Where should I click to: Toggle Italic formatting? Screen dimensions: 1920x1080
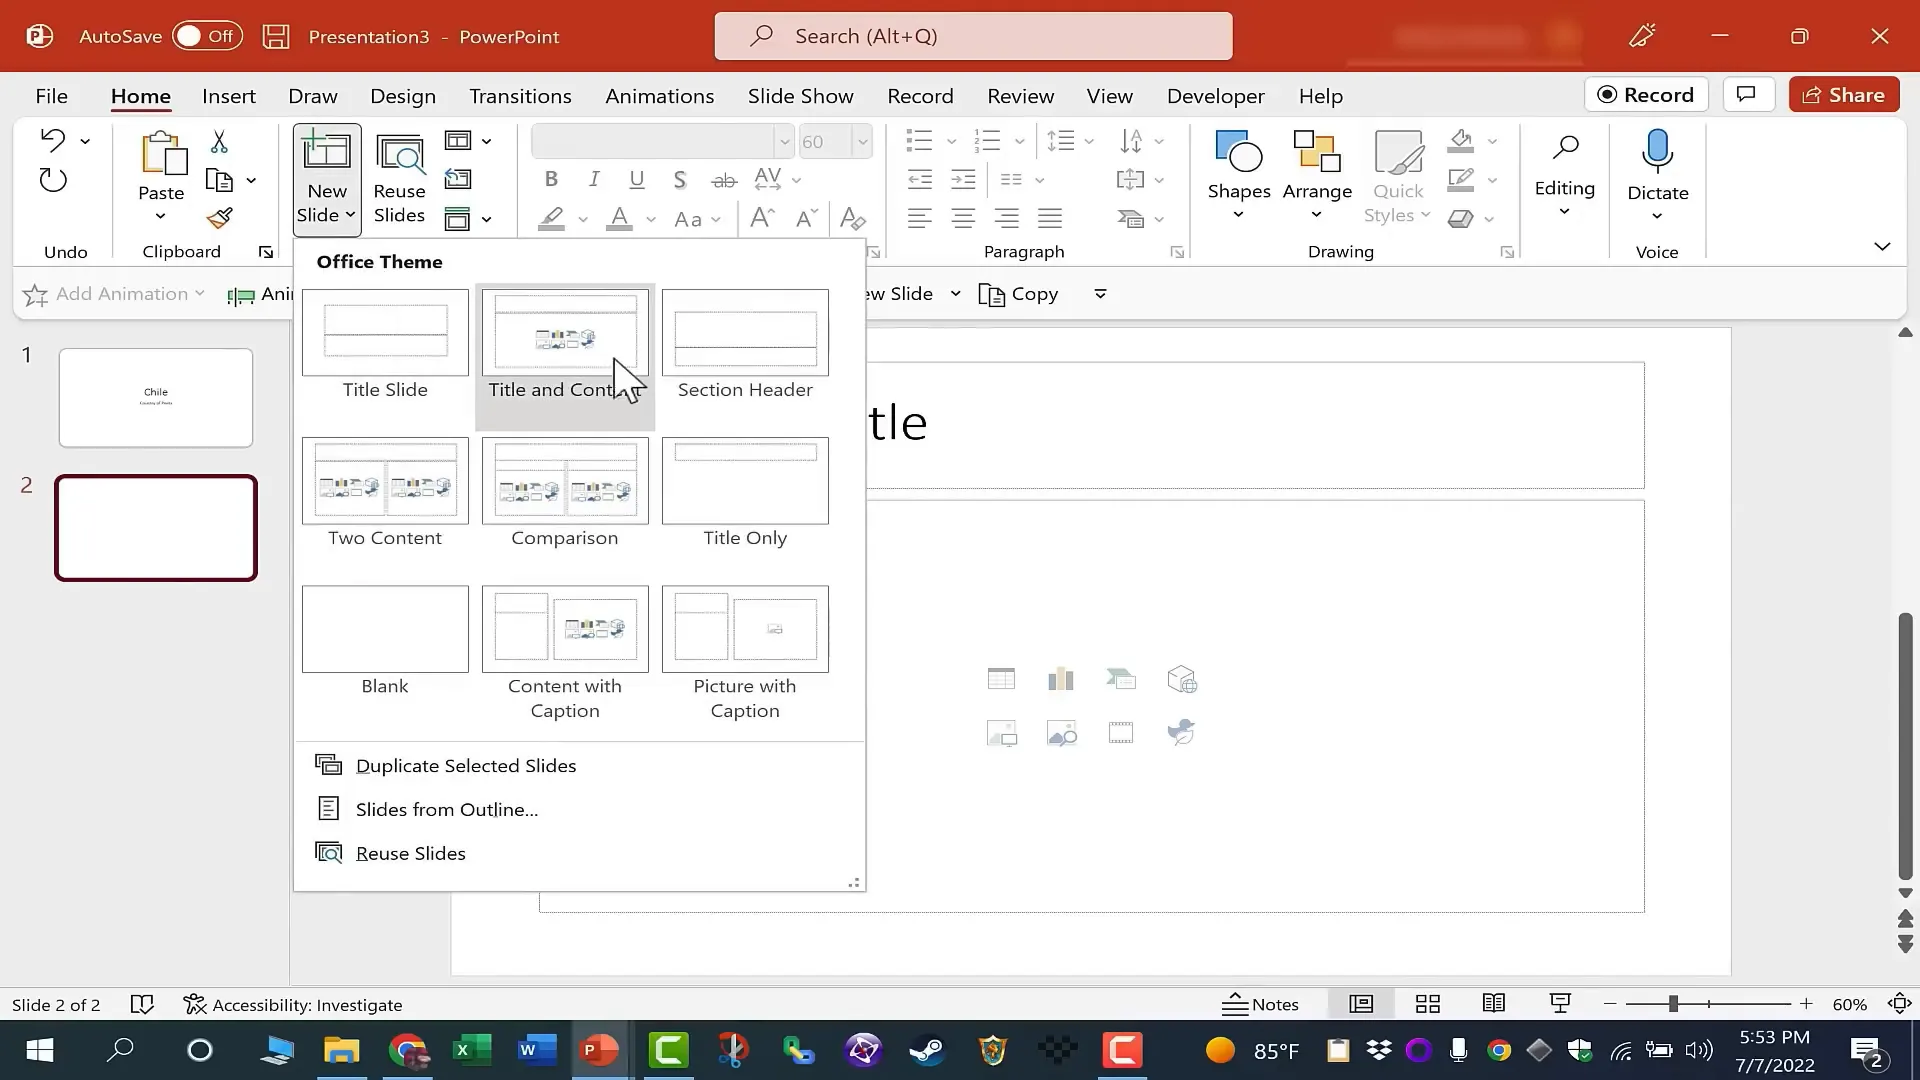click(594, 180)
